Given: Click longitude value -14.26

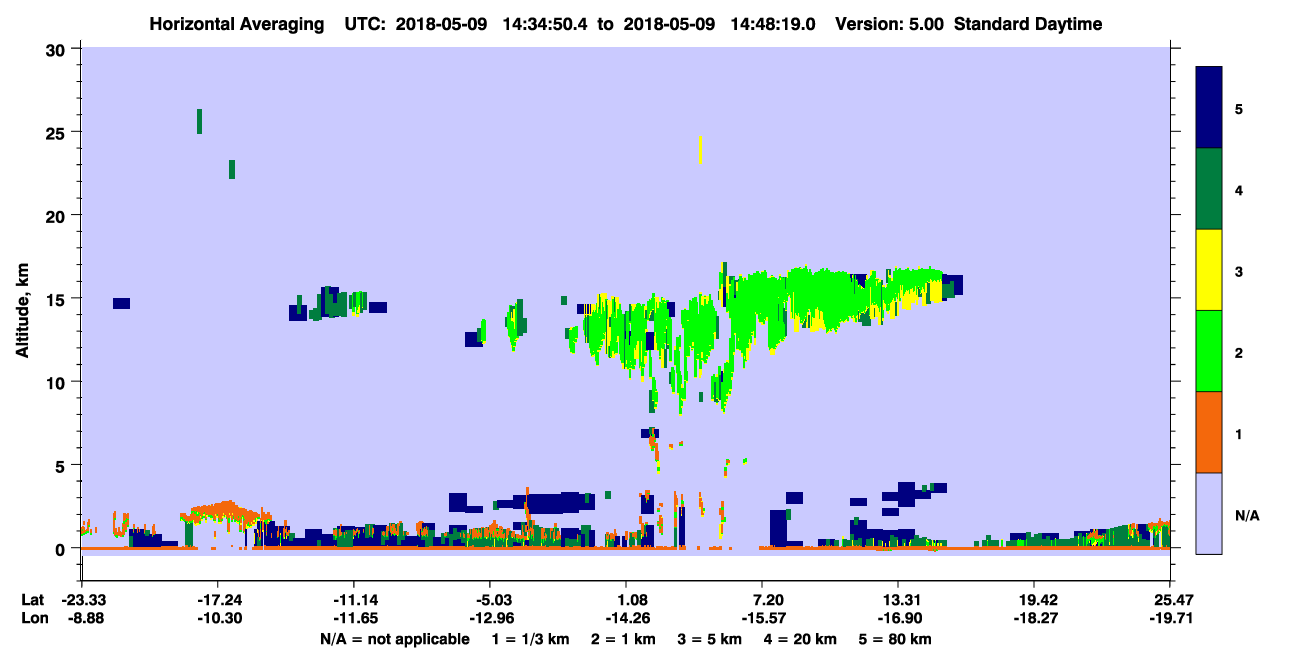Looking at the screenshot, I should 626,619.
